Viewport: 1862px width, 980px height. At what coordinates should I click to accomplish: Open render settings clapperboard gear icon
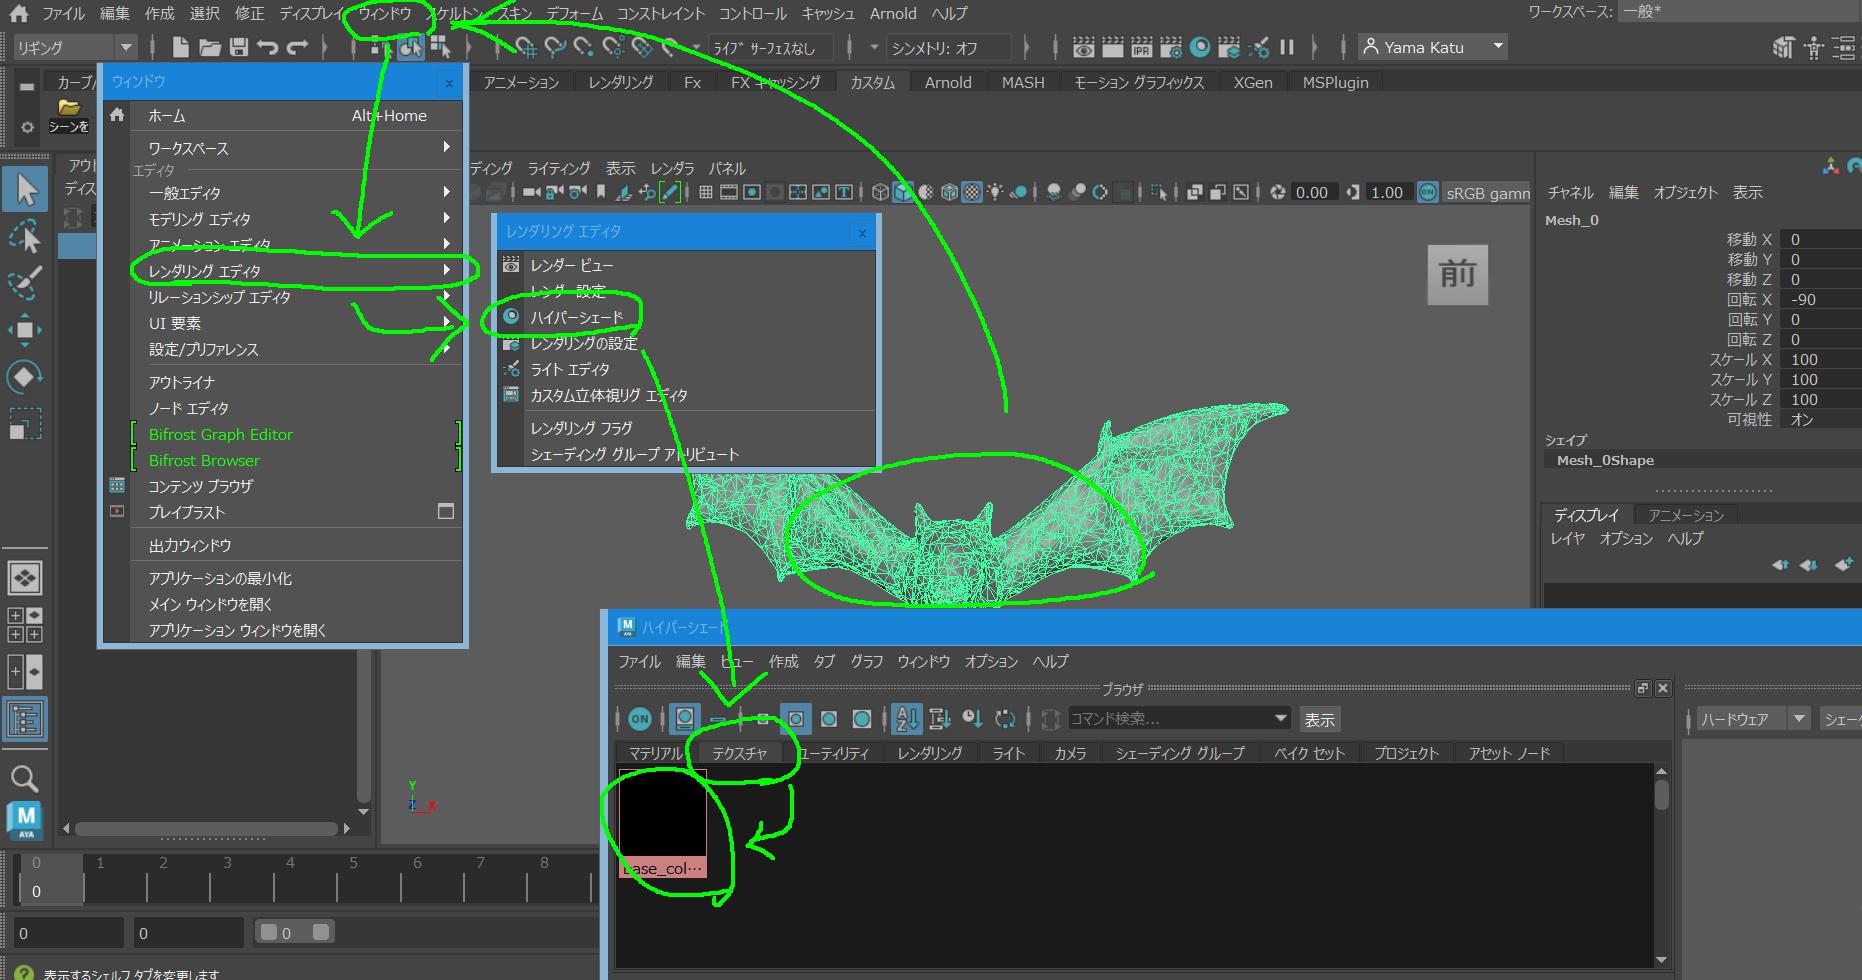(1171, 47)
